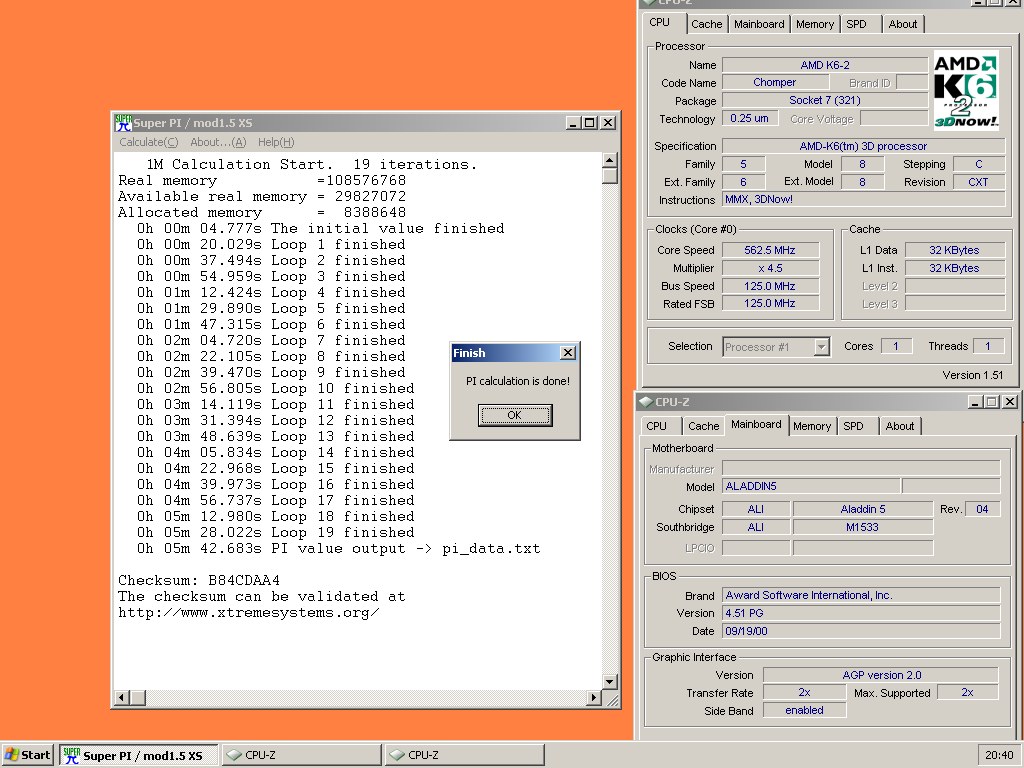Click the Code Name value Chomper
The width and height of the screenshot is (1024, 768).
[775, 82]
